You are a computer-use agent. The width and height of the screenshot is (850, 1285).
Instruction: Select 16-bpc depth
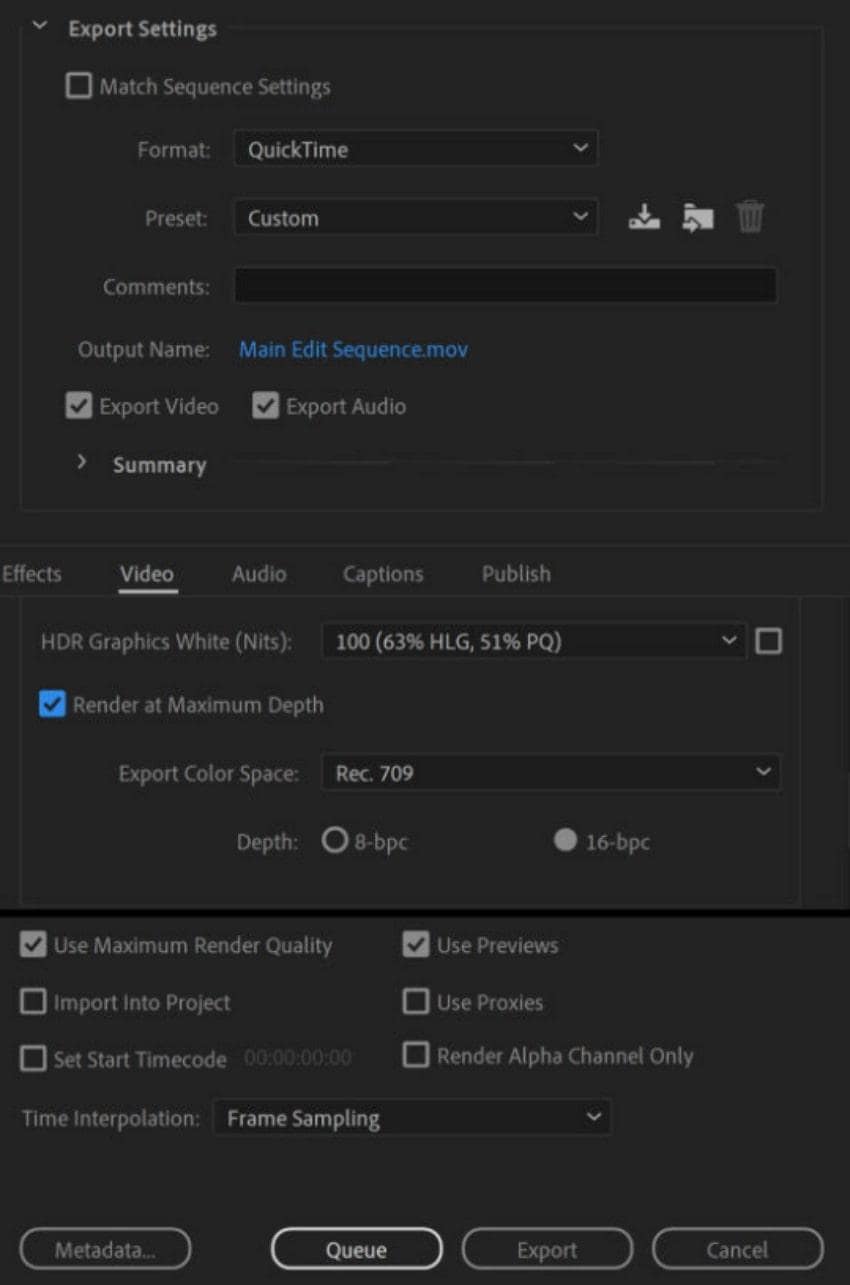pos(565,841)
